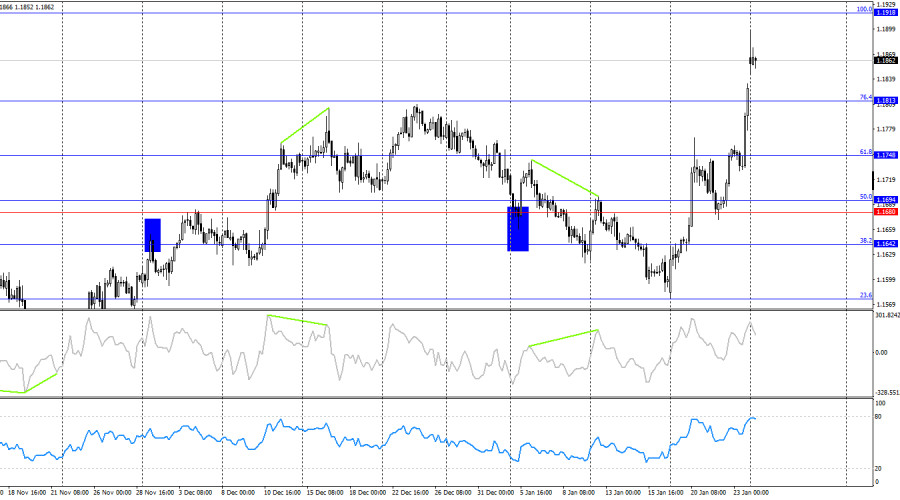The height and width of the screenshot is (500, 900).
Task: Select the current price tag 1.1862
Action: pyautogui.click(x=885, y=61)
